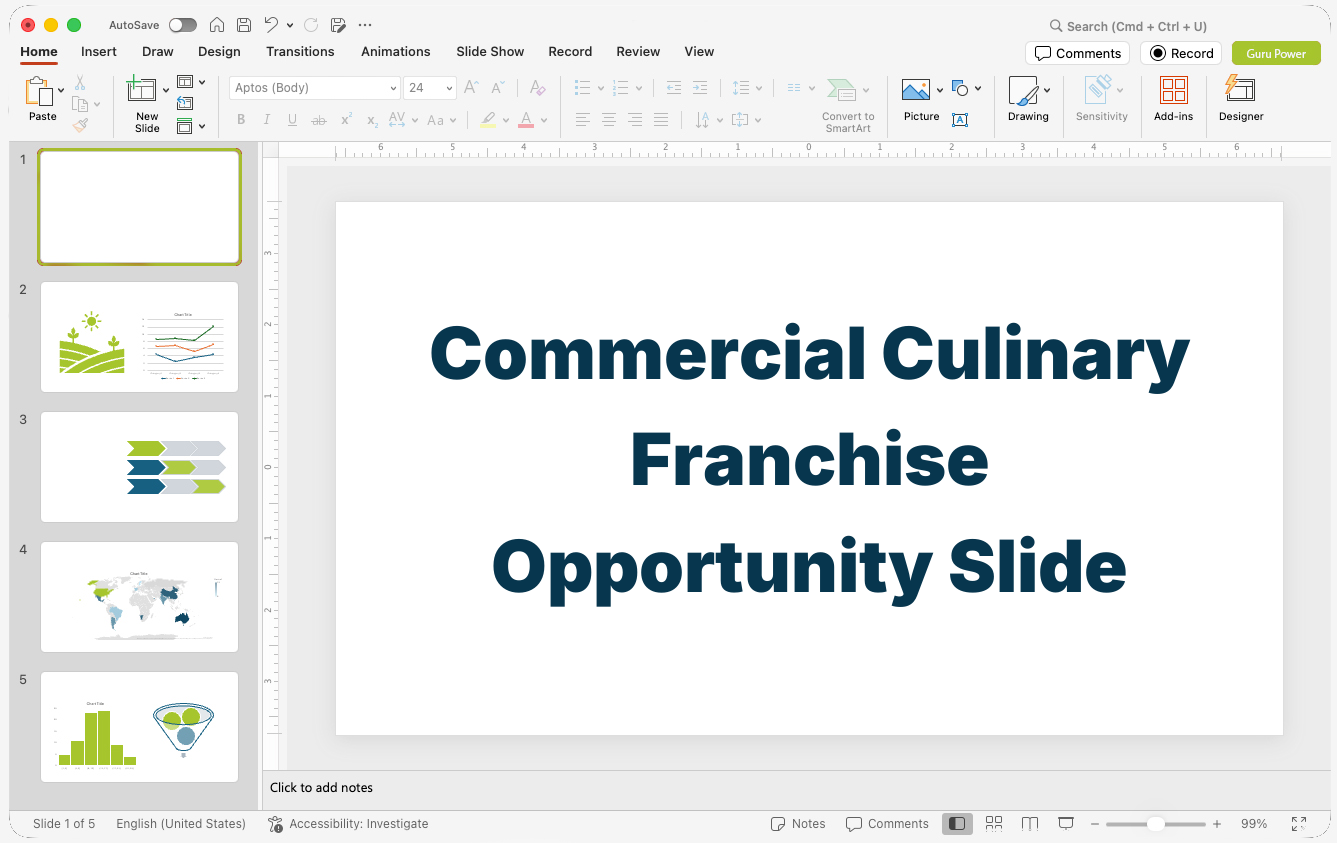Open the numbered list dropdown
Viewport: 1337px width, 843px height.
(638, 88)
